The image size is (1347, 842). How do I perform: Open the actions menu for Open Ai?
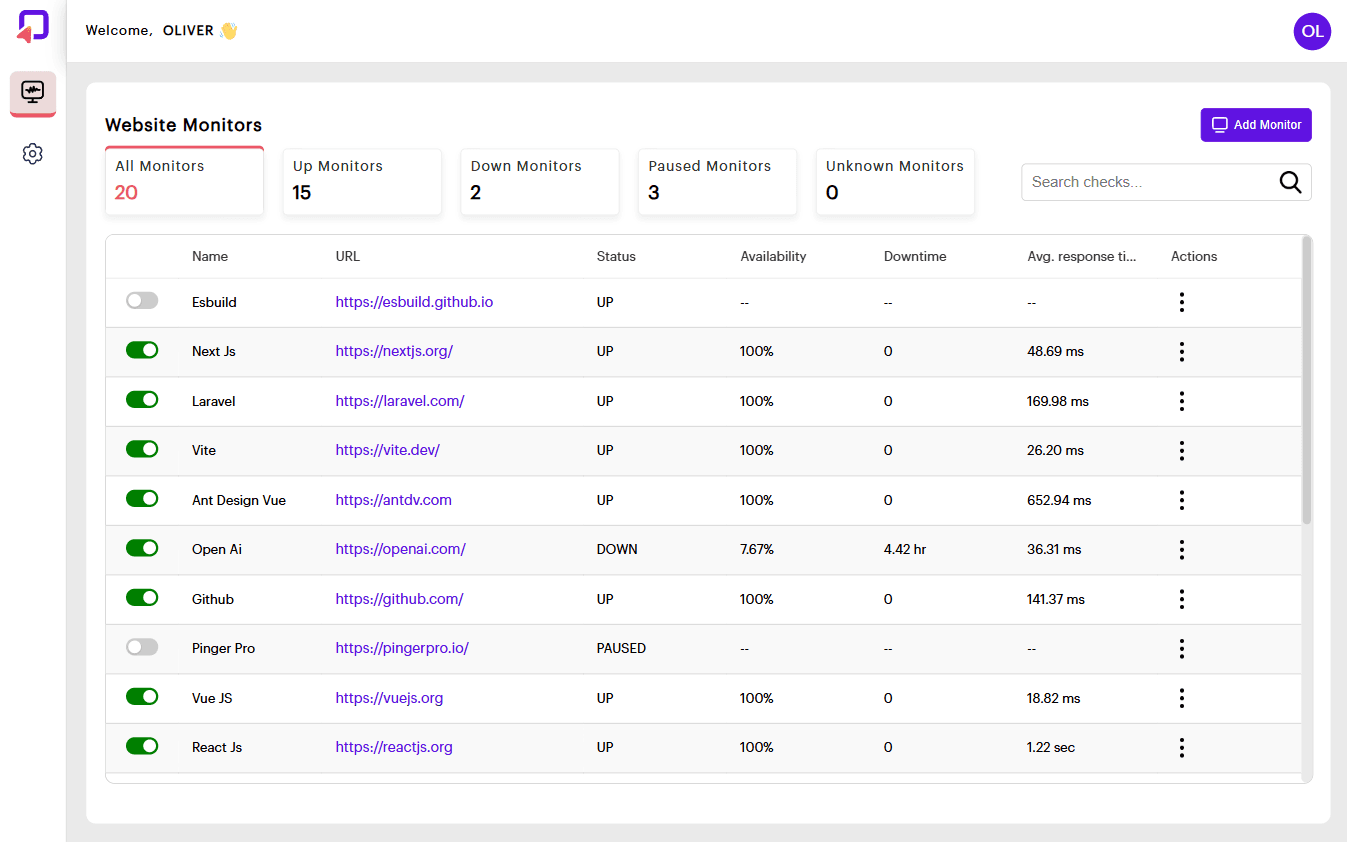[1182, 549]
